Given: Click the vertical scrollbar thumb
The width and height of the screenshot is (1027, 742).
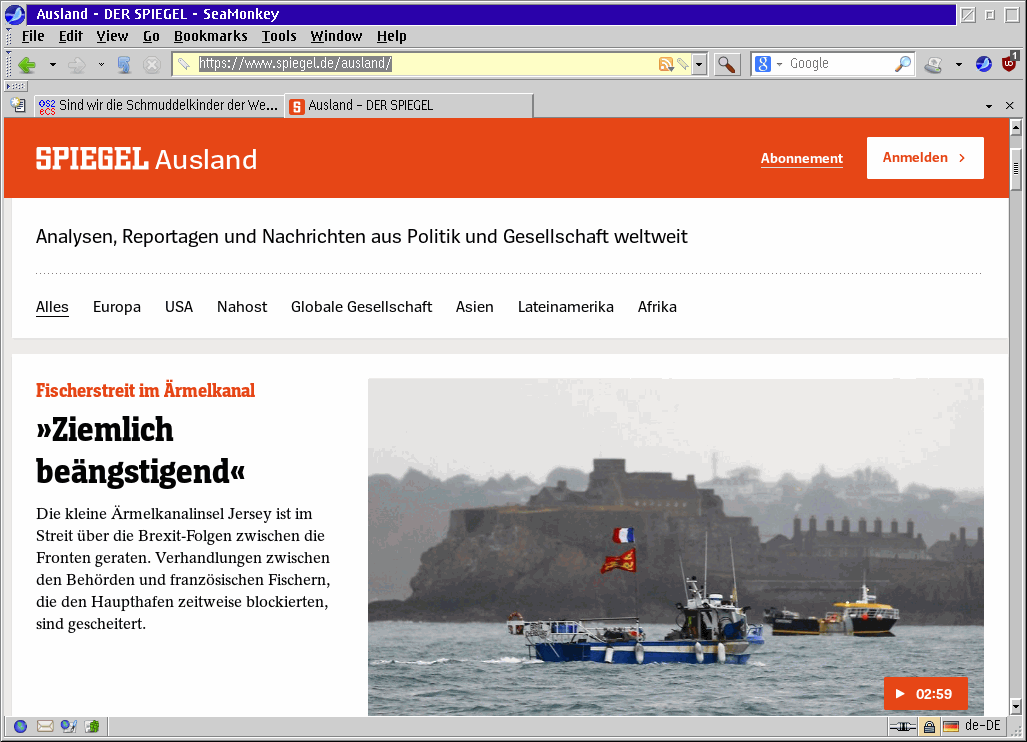Looking at the screenshot, I should [x=1016, y=168].
